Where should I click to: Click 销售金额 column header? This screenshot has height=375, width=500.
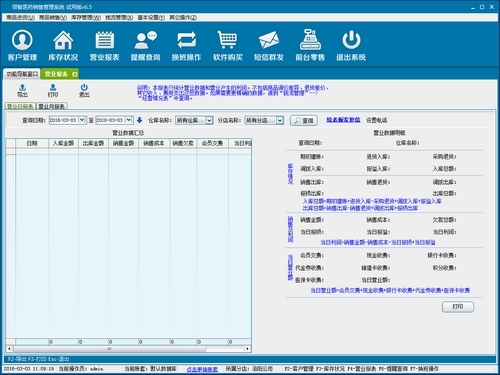click(x=123, y=143)
